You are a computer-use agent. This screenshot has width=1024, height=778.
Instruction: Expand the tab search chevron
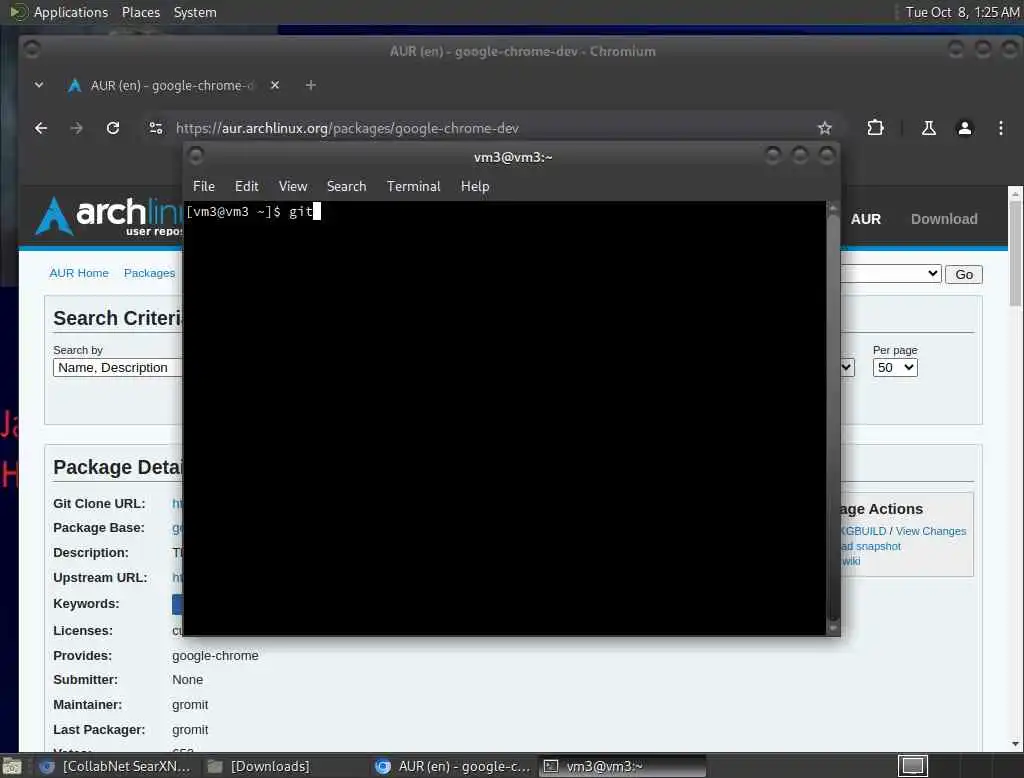click(x=39, y=85)
